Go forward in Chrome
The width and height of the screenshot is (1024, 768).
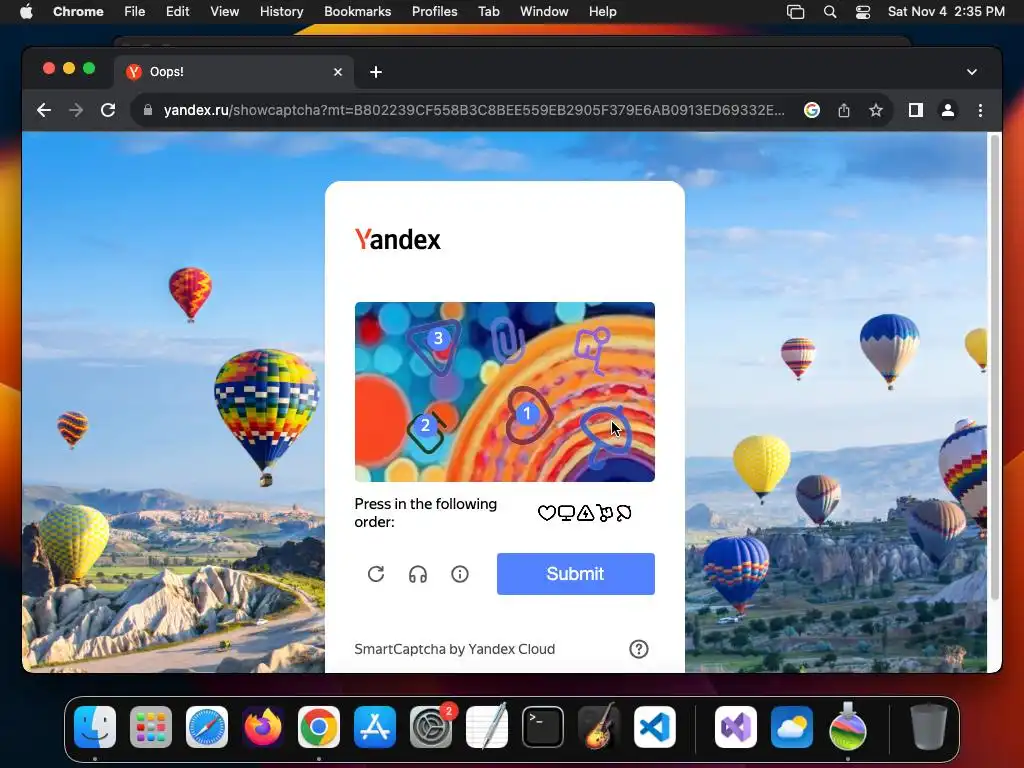(x=76, y=110)
